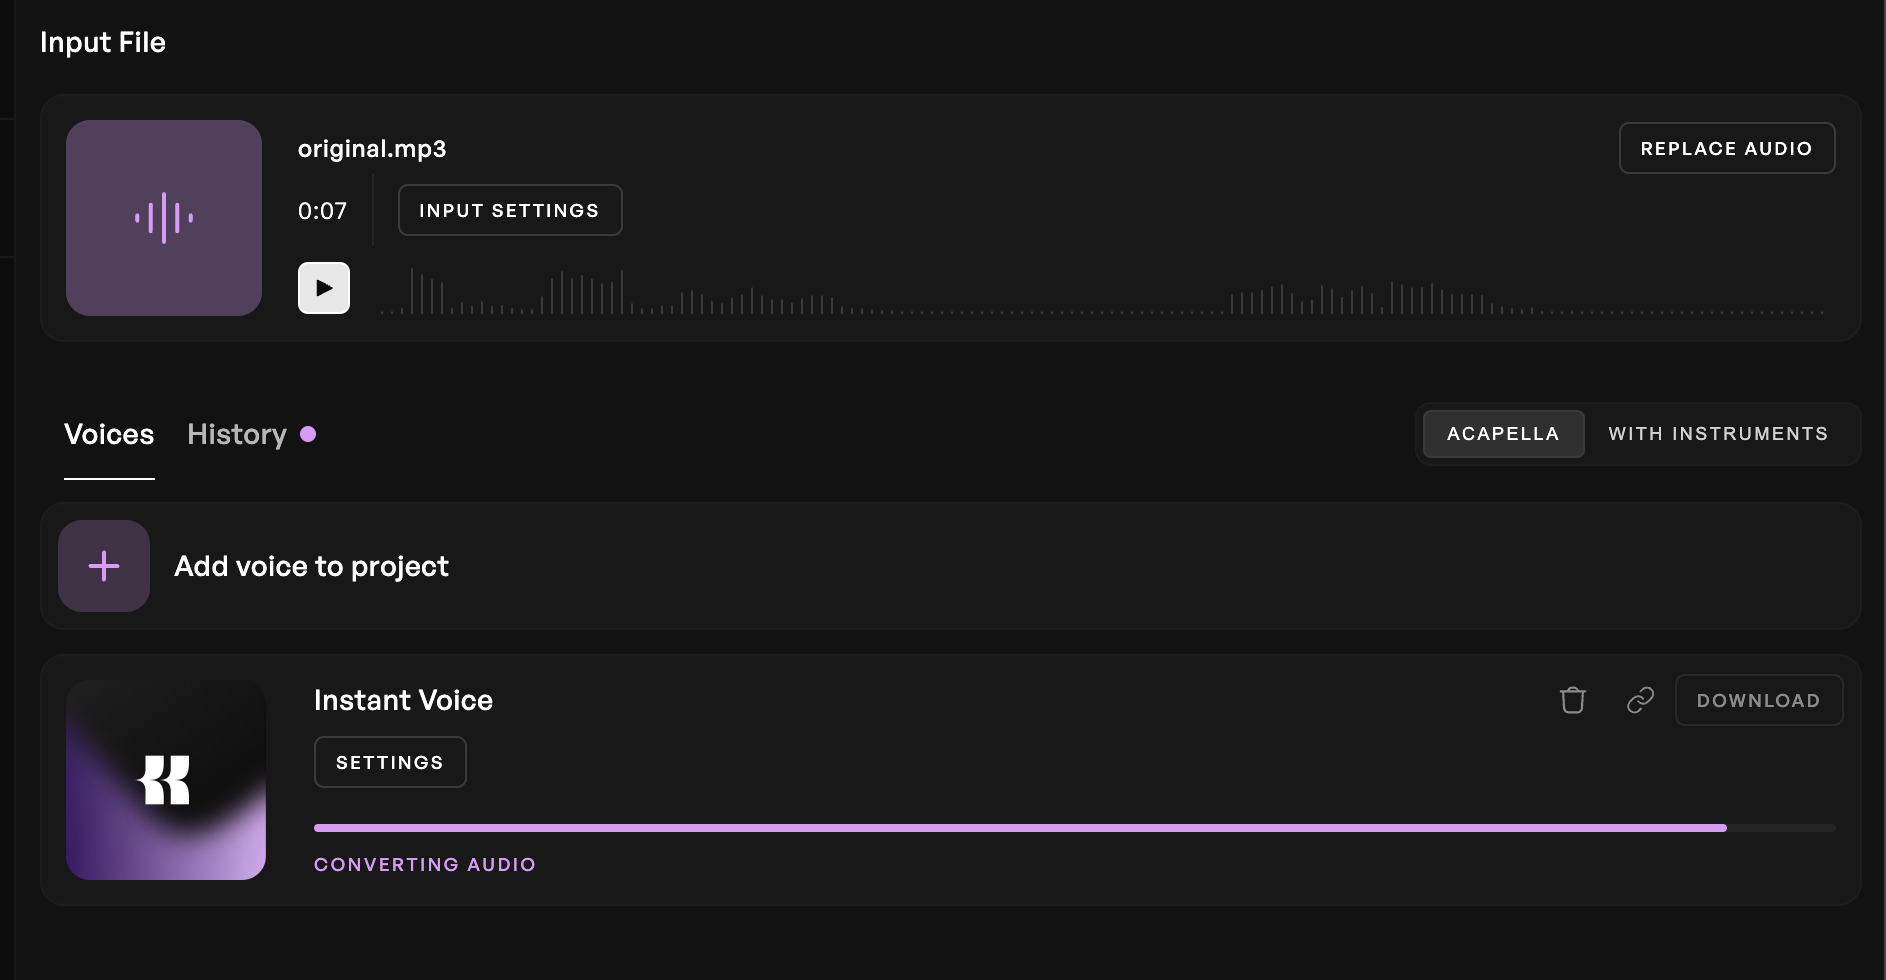Click the converting audio progress bar

1075,828
